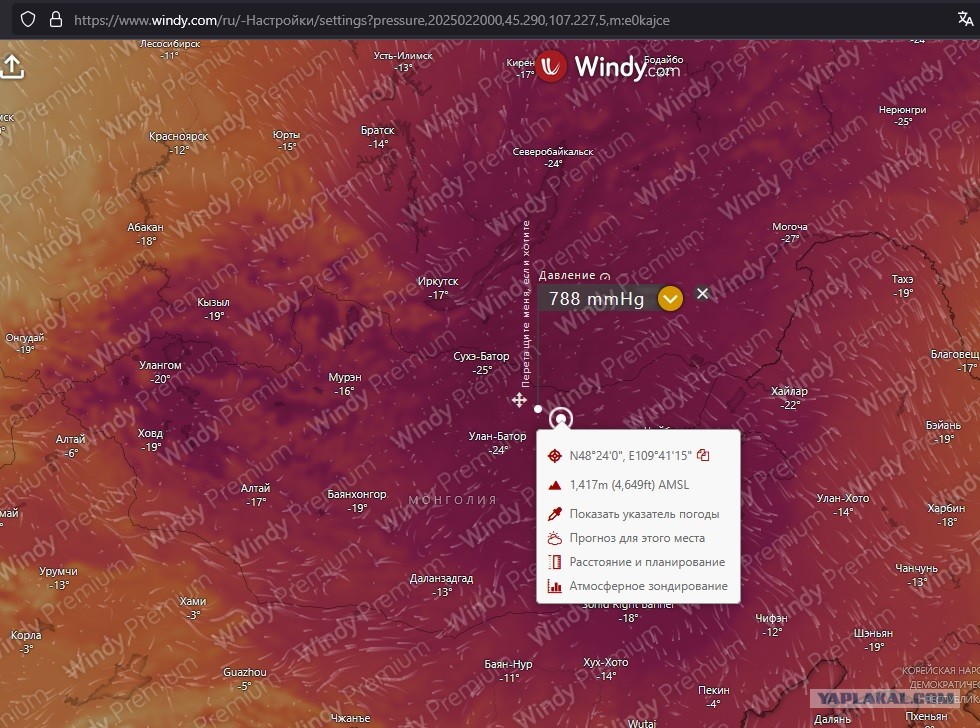Close the pressure picker with X

pos(702,293)
